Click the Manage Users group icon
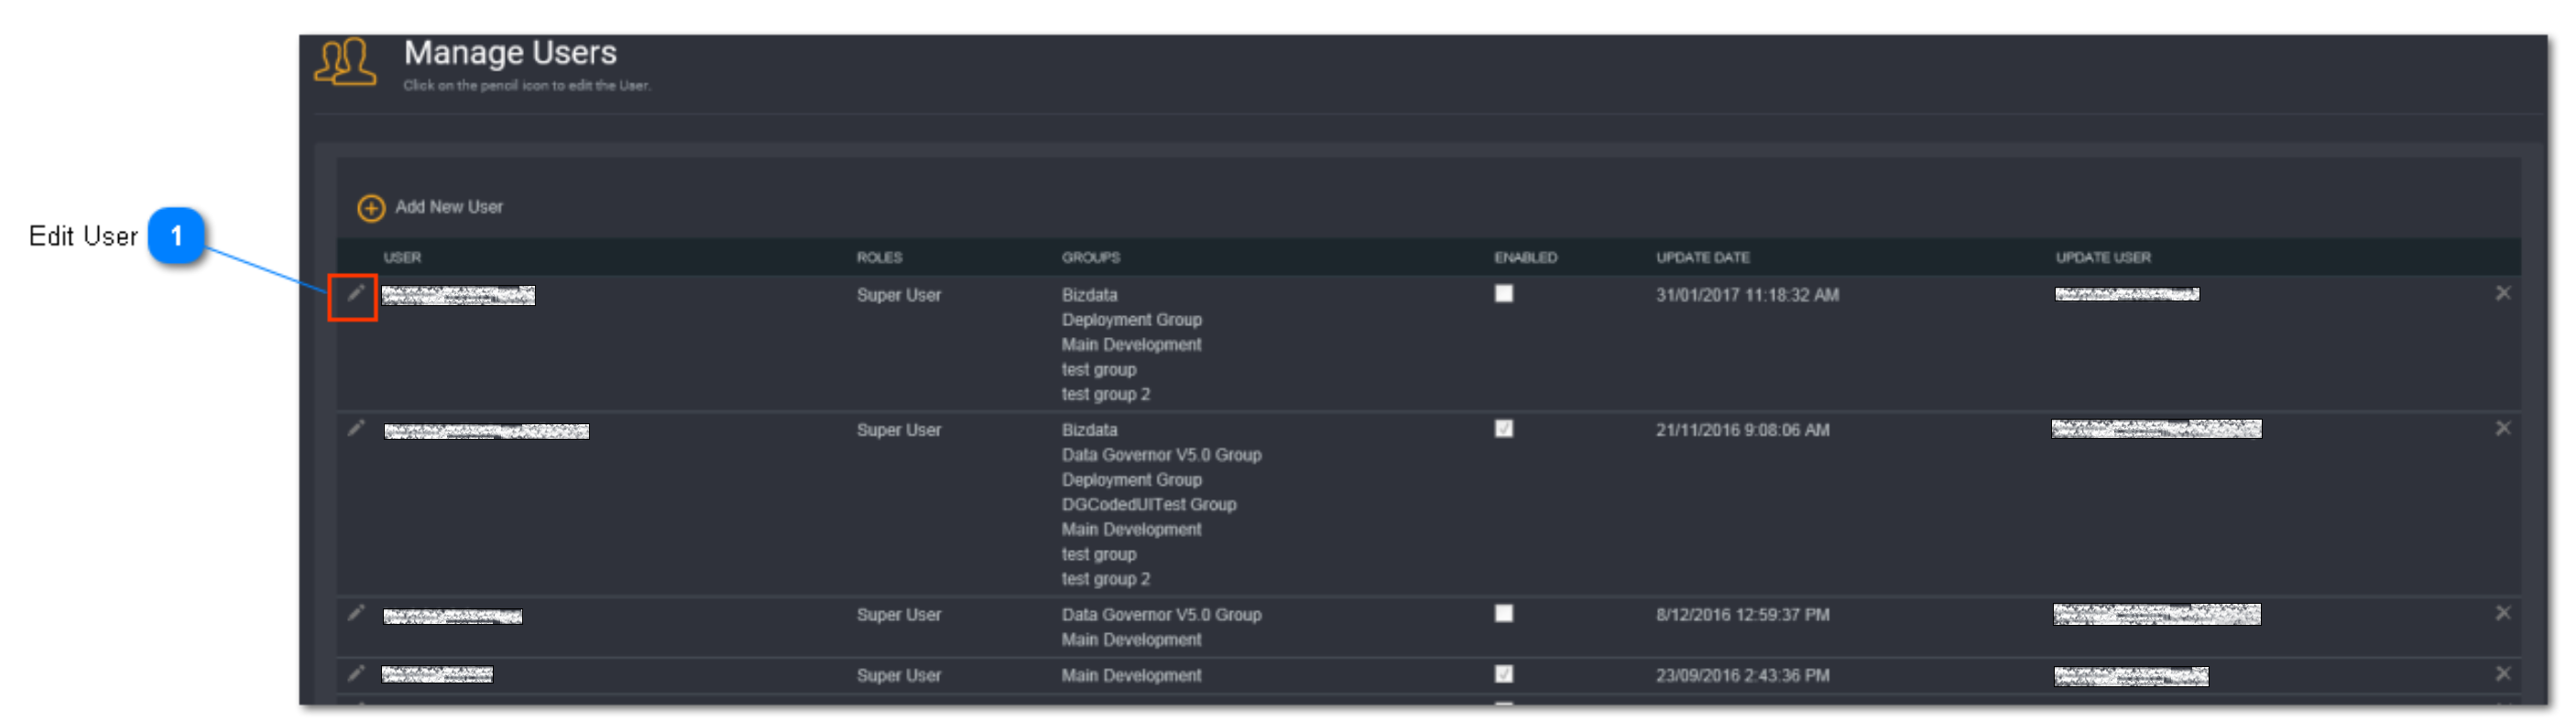Viewport: 2576px width, 722px height. (x=345, y=62)
